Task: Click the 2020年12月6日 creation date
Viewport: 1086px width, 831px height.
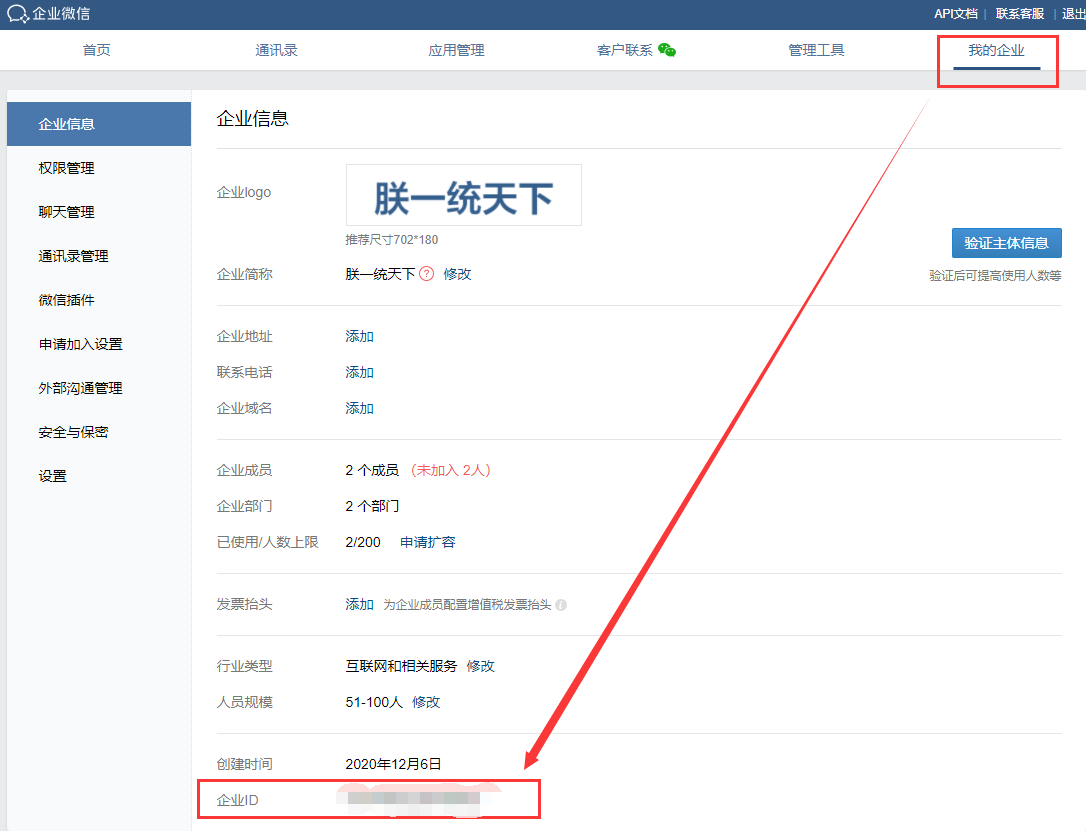Action: (393, 764)
